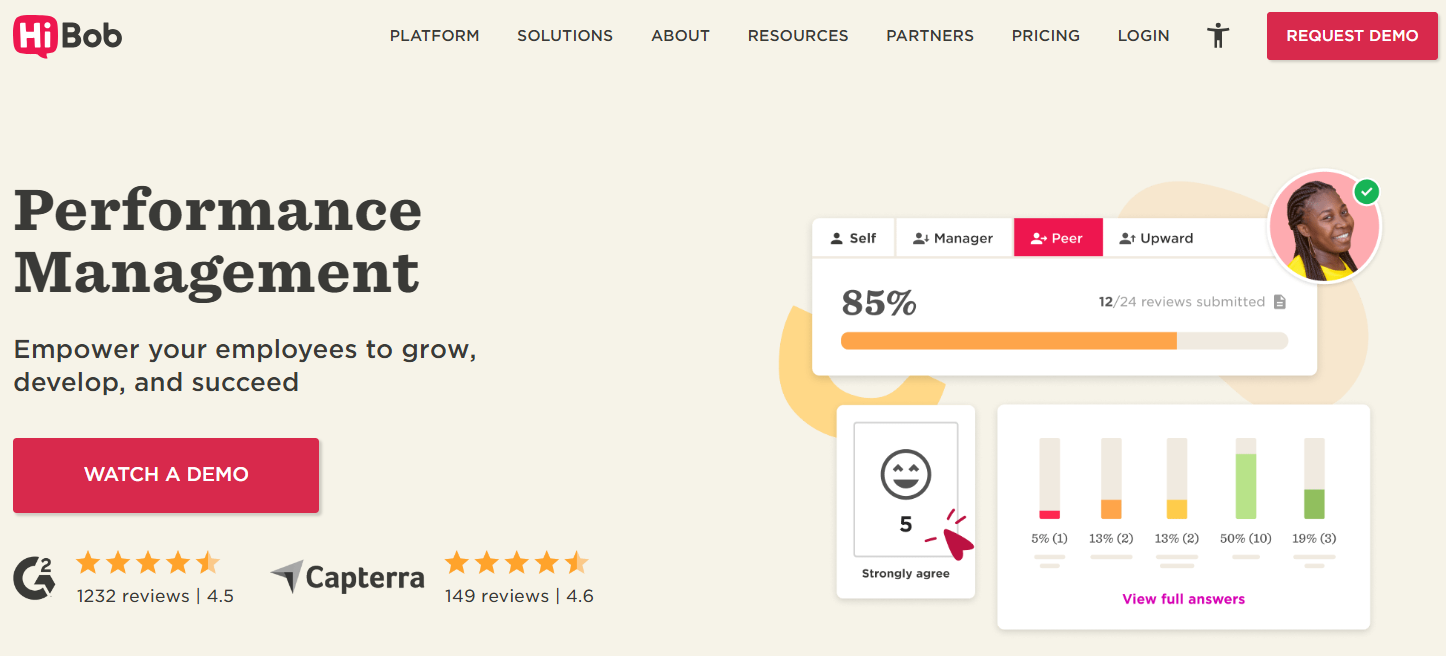1446x656 pixels.
Task: Select the Self review option
Action: [853, 237]
